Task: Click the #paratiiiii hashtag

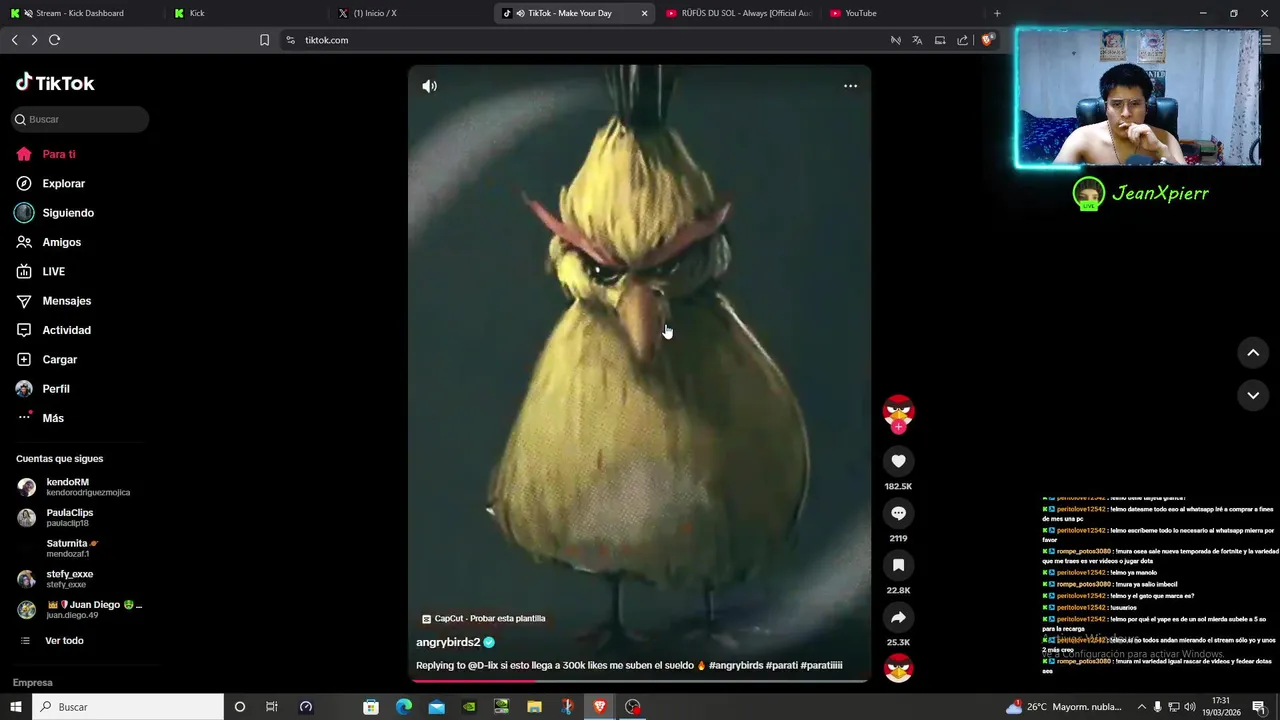Action: pyautogui.click(x=821, y=665)
